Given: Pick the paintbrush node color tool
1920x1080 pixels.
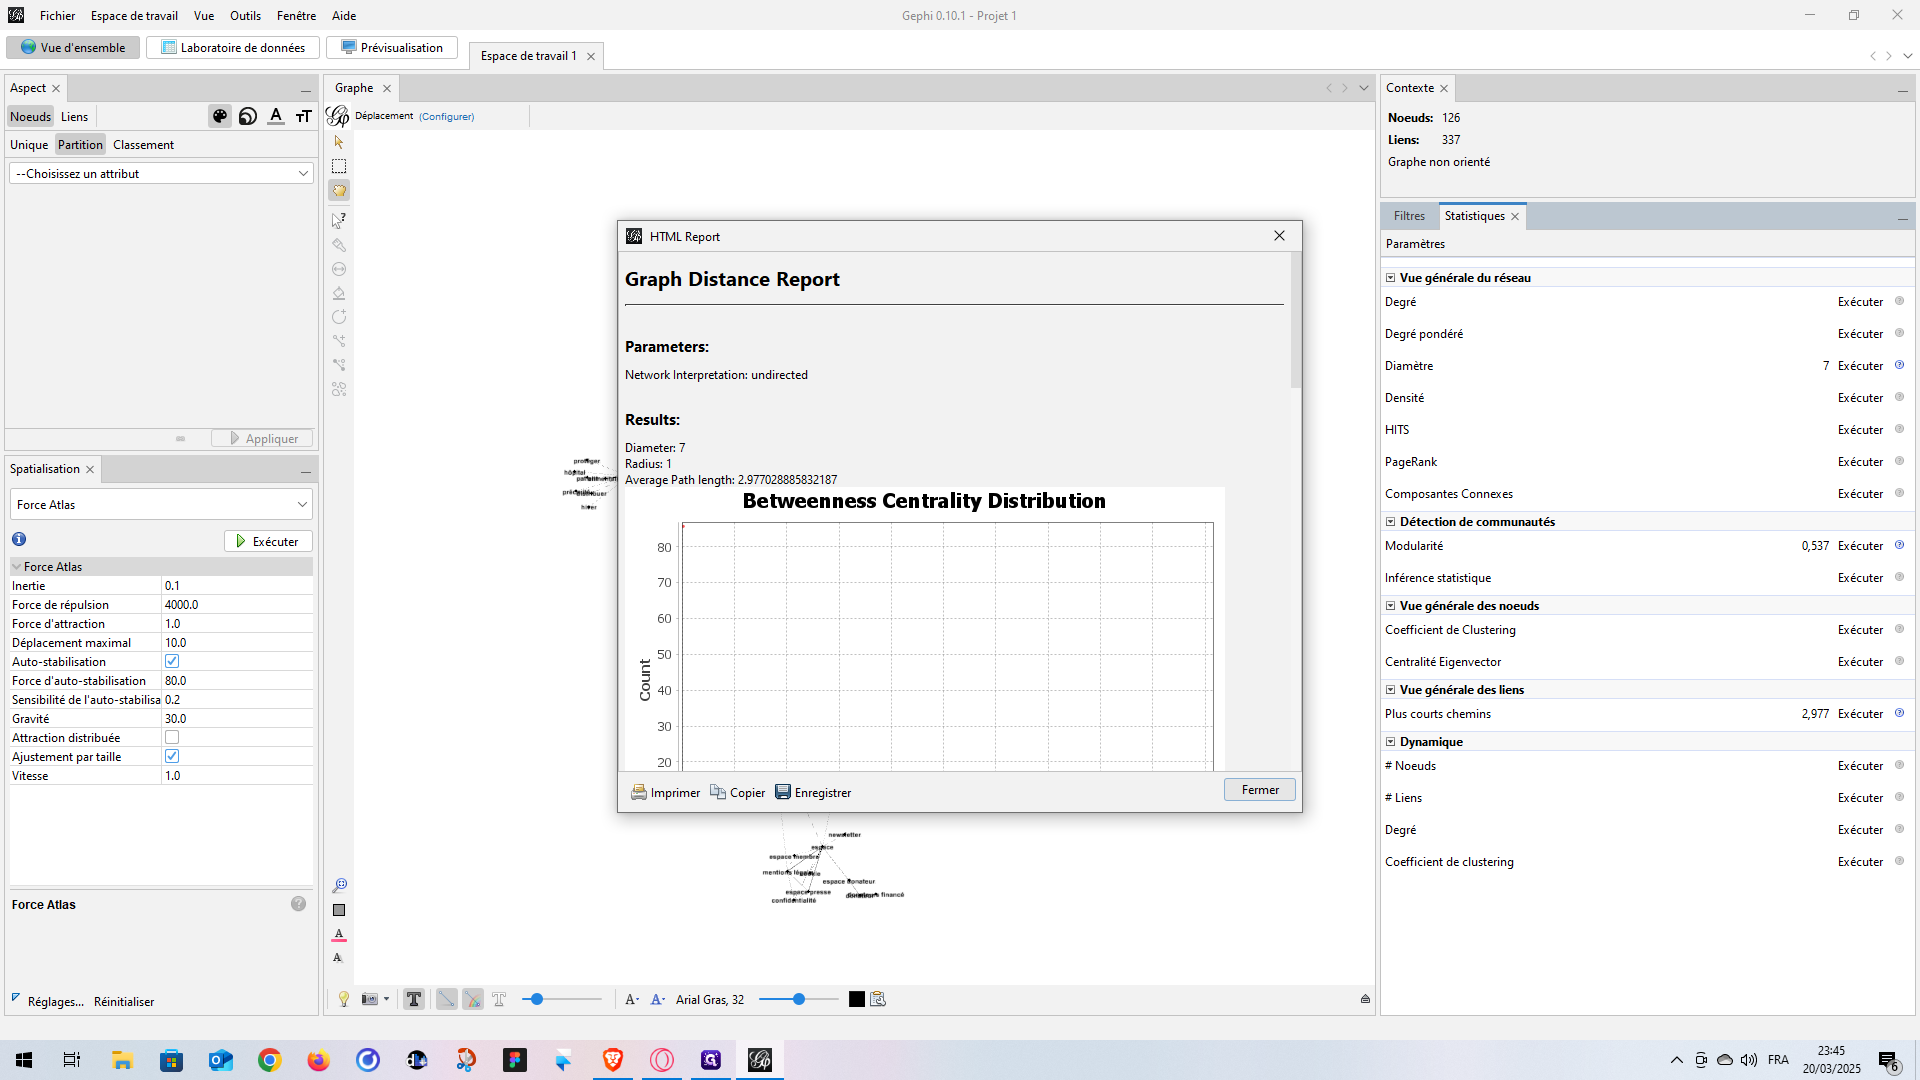Looking at the screenshot, I should pyautogui.click(x=339, y=245).
